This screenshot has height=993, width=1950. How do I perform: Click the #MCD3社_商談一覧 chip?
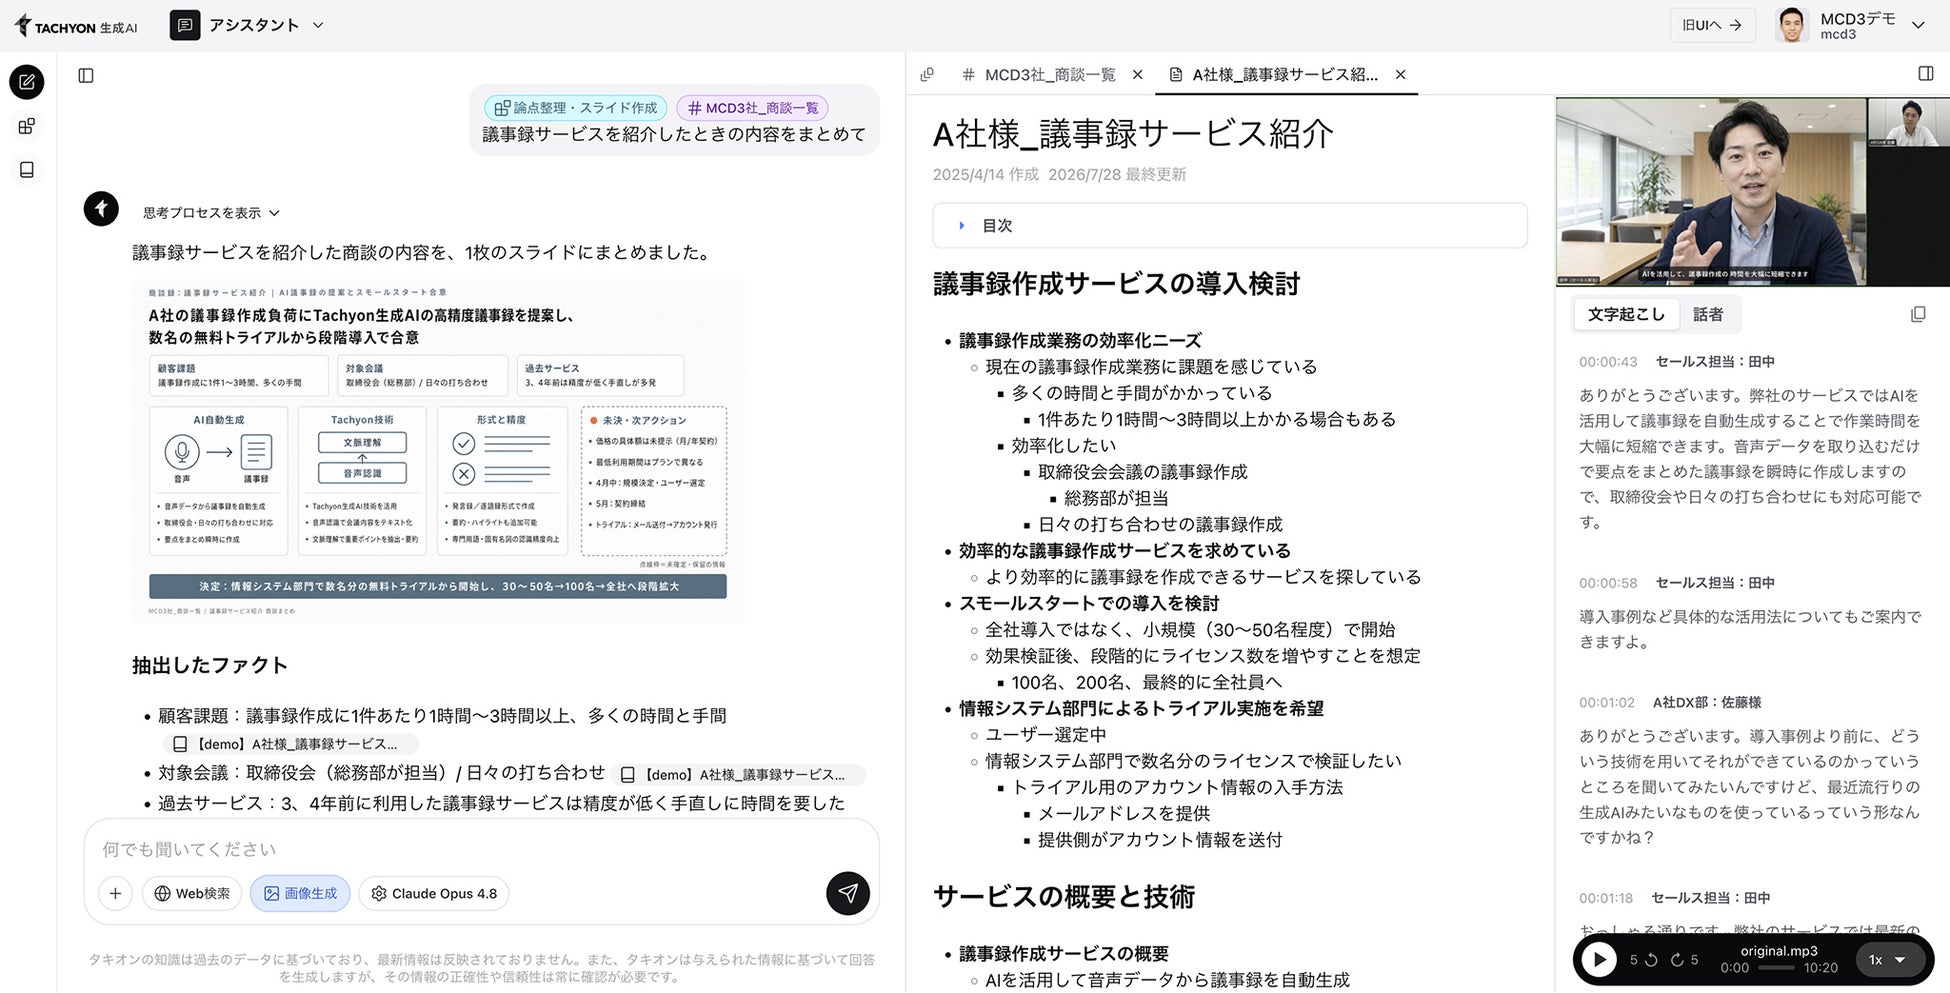coord(753,108)
